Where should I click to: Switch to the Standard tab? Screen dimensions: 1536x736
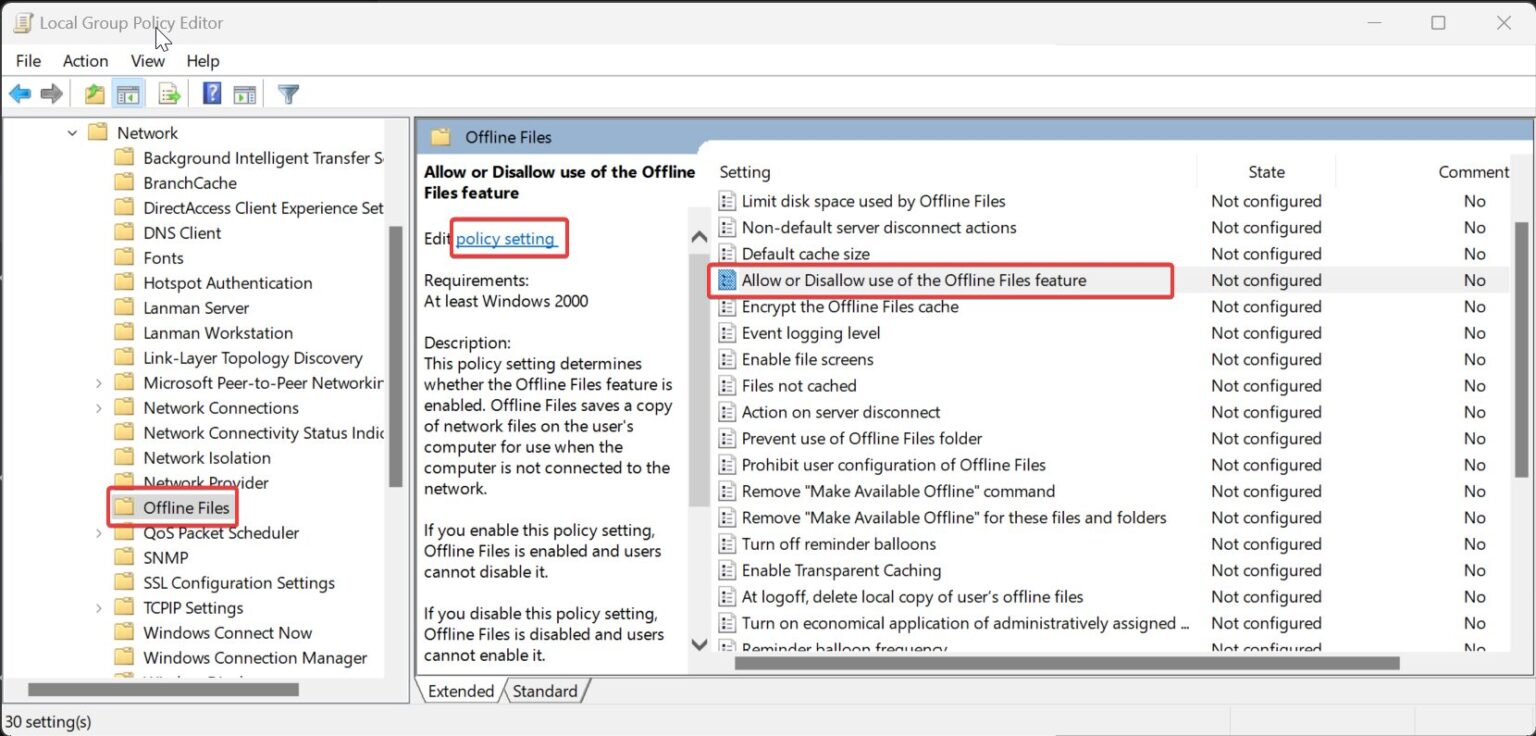[x=545, y=691]
